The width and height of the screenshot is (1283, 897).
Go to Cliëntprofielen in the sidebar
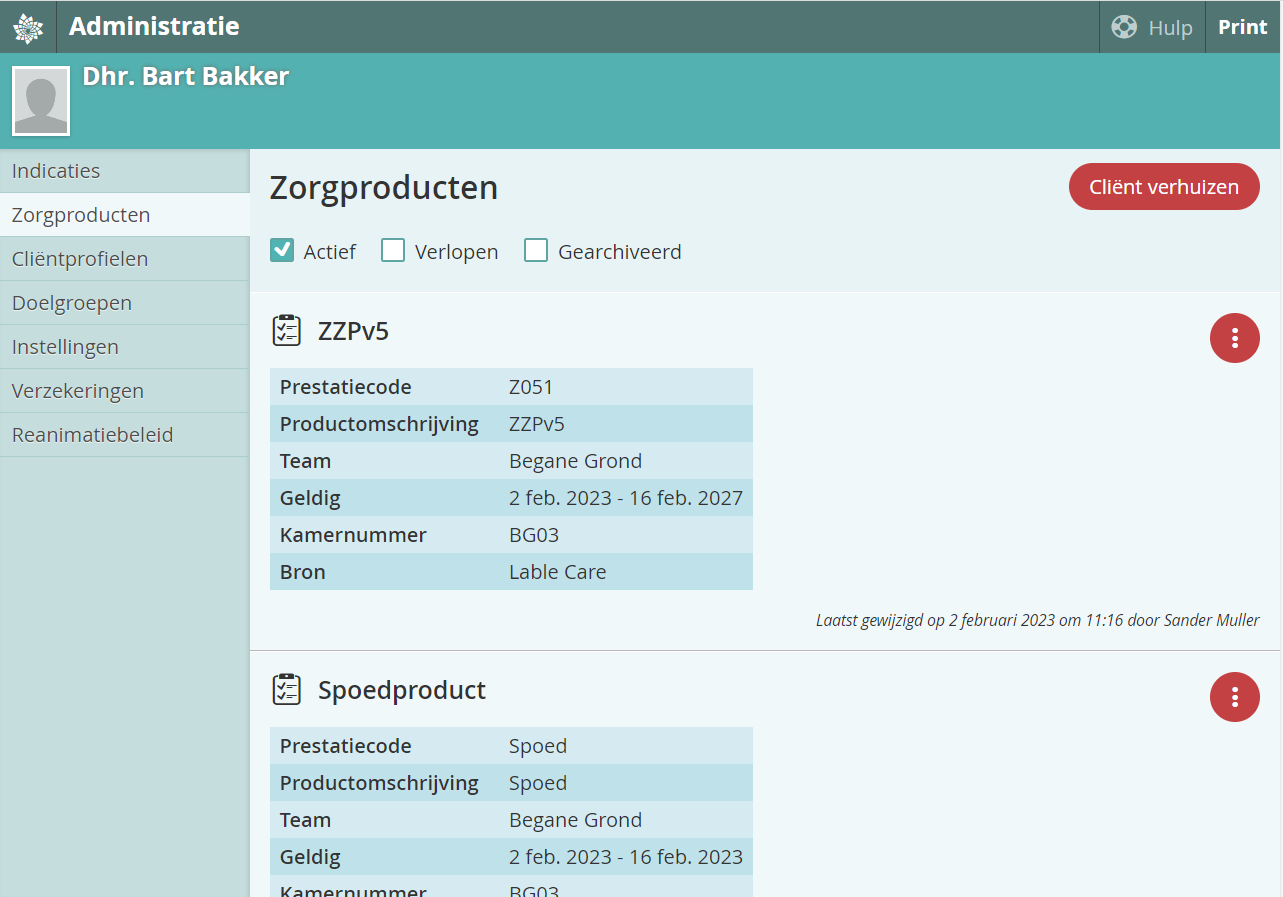click(x=80, y=259)
